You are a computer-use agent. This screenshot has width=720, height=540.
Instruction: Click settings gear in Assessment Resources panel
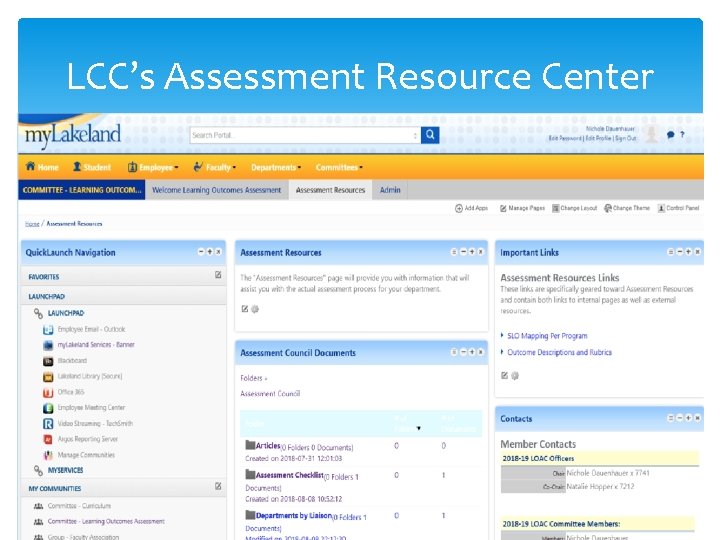(x=255, y=309)
